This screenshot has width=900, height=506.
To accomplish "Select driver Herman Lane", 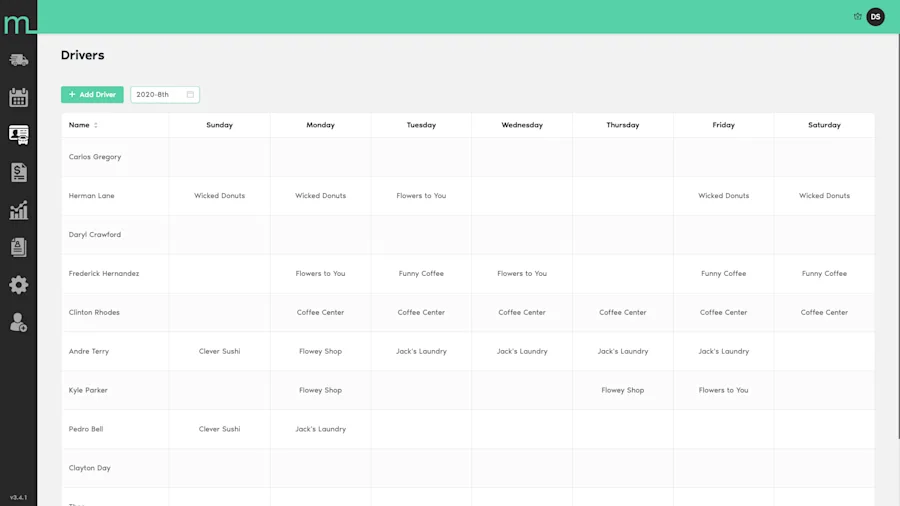I will pos(91,196).
